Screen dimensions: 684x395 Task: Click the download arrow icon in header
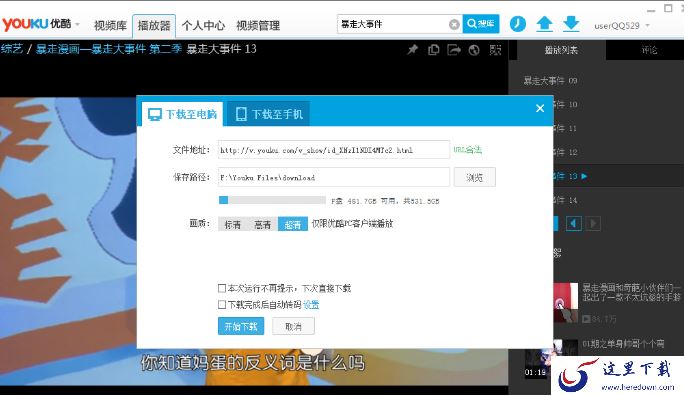(x=571, y=24)
